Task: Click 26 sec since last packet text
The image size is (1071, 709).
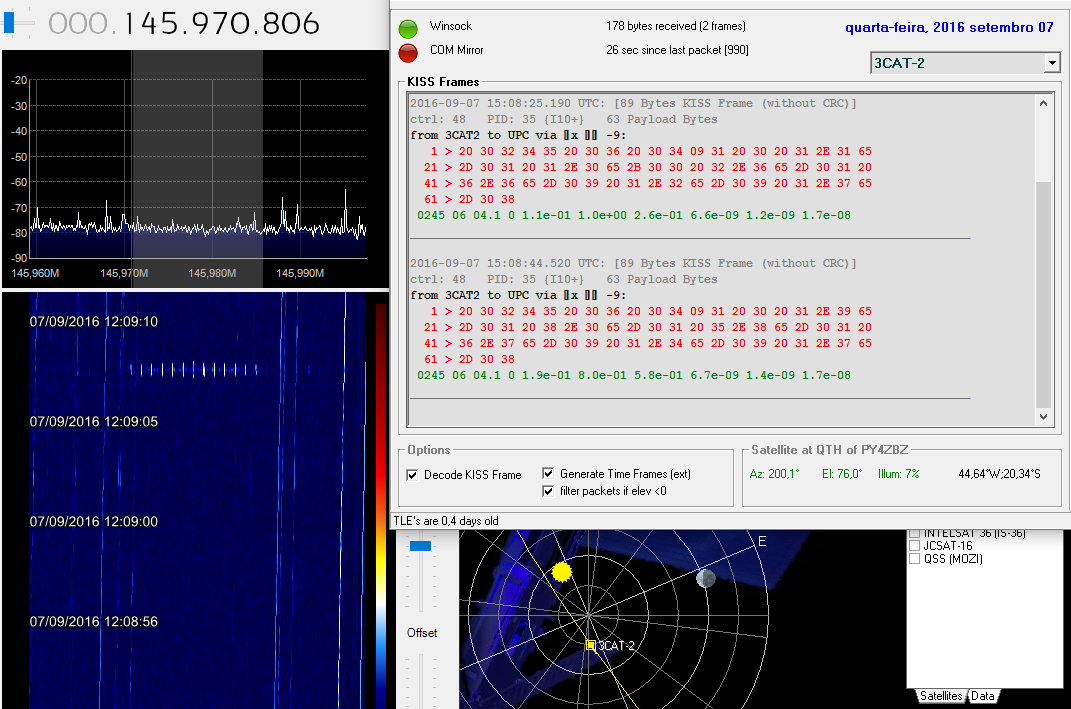Action: coord(677,50)
